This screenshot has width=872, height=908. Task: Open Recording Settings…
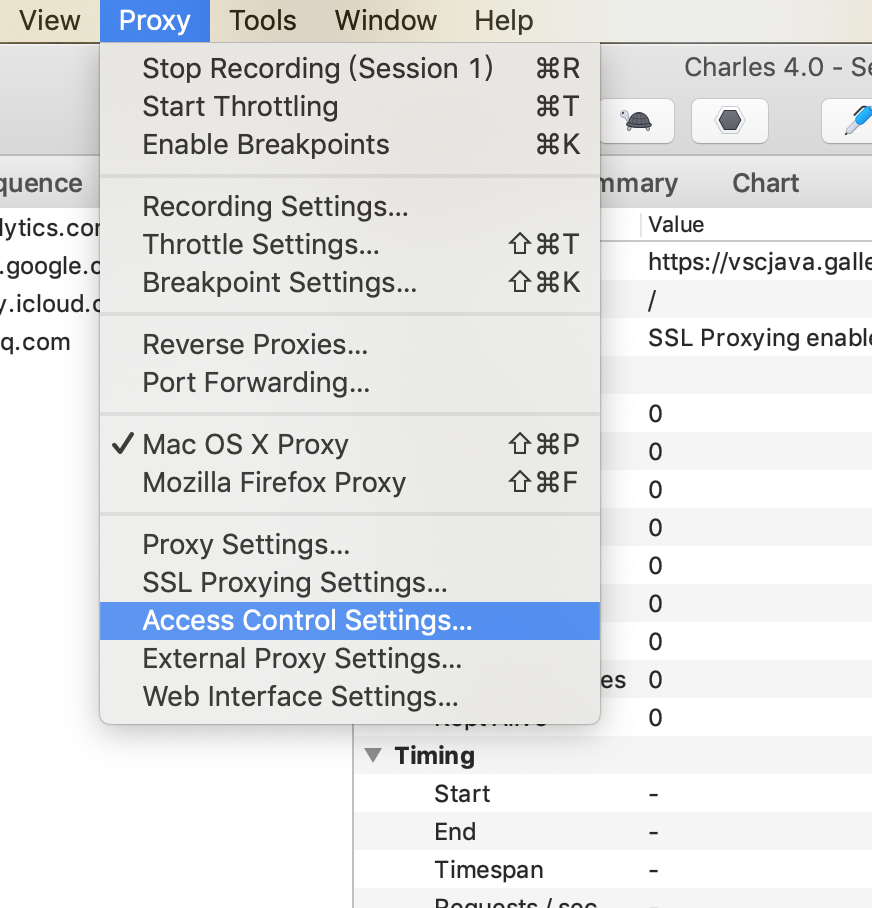[x=350, y=207]
